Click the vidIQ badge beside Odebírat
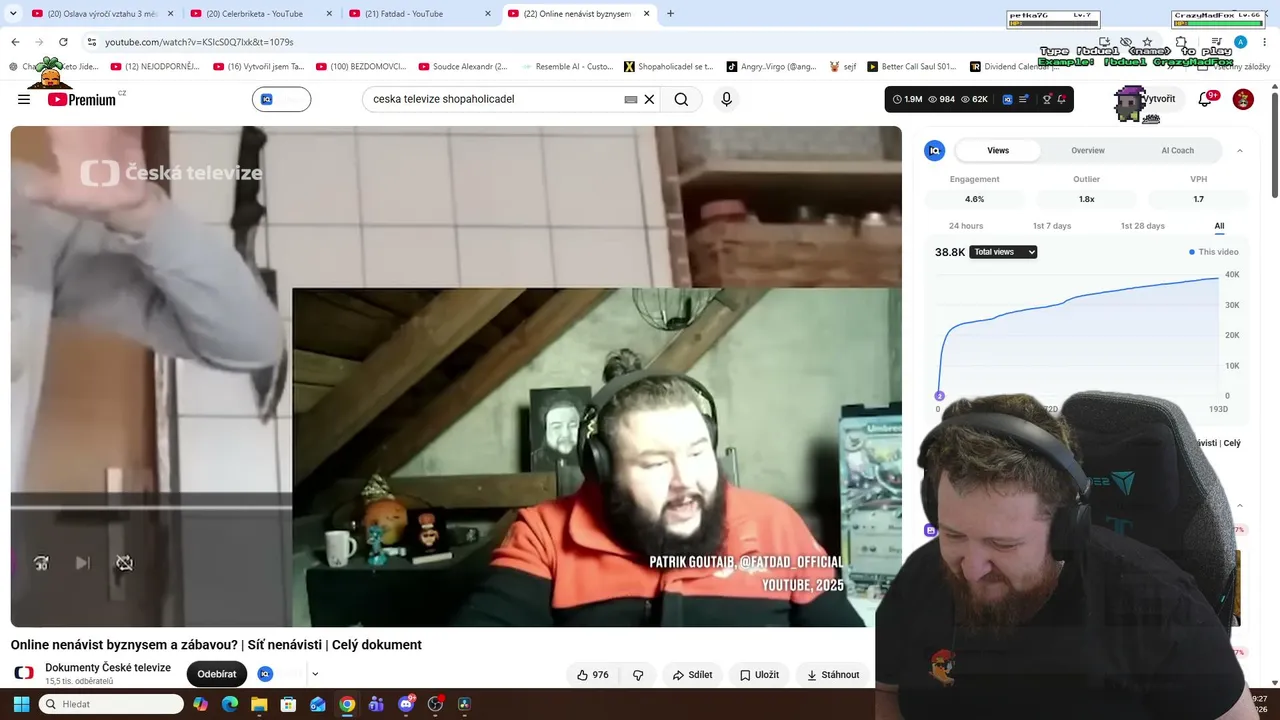Image resolution: width=1280 pixels, height=720 pixels. click(x=265, y=674)
